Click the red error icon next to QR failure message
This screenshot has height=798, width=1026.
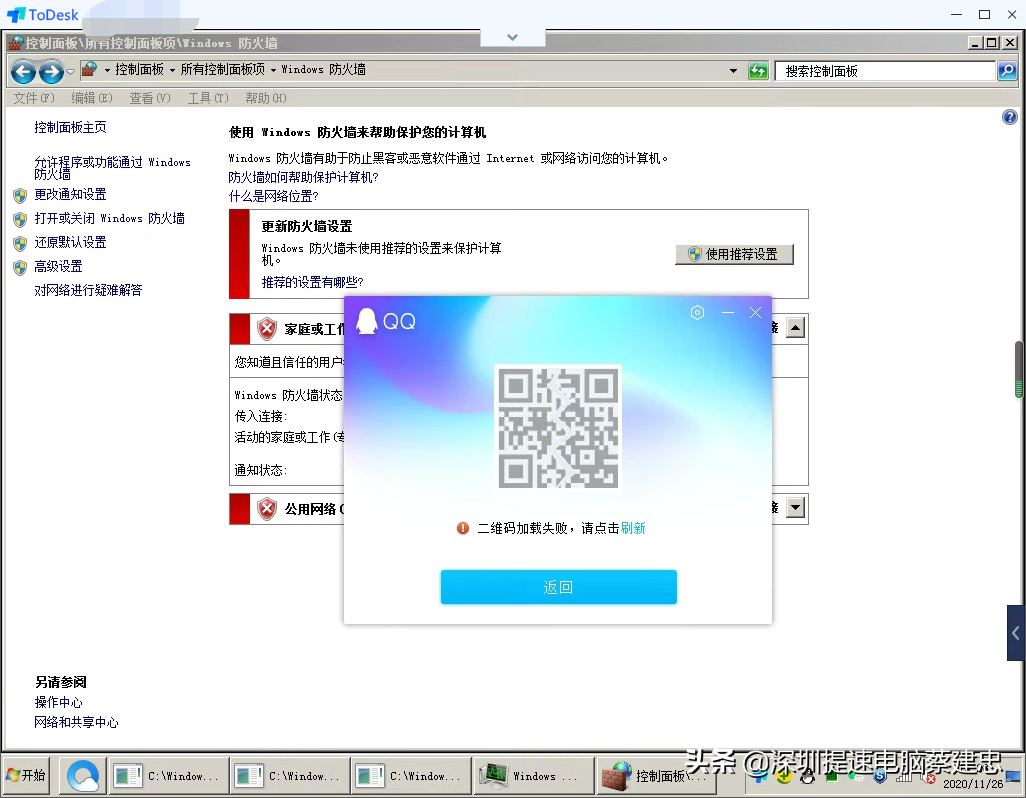point(463,527)
